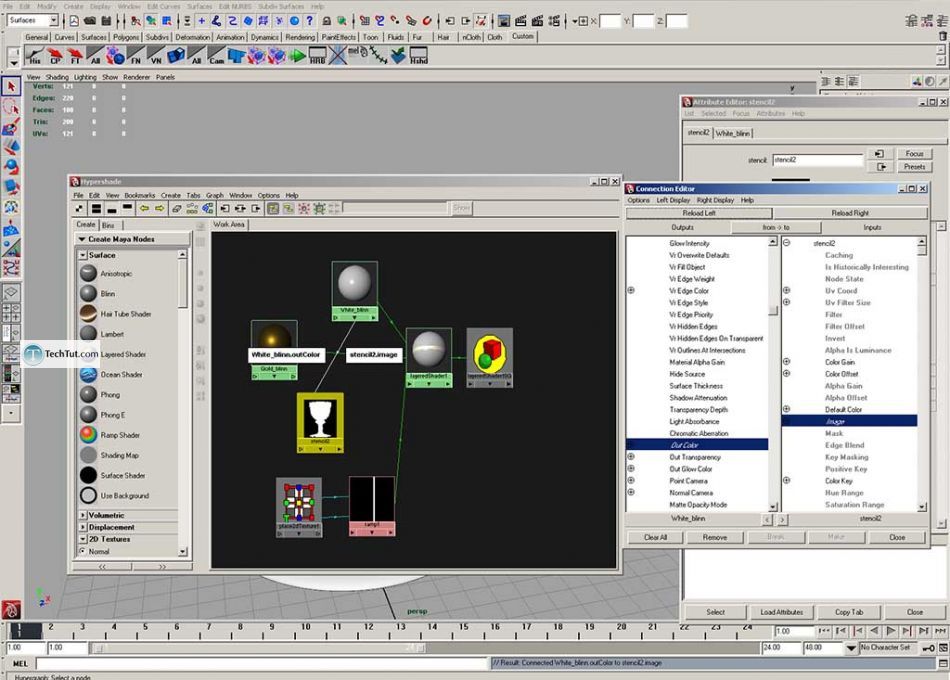Click the Hair Tube Shader icon
This screenshot has height=680, width=950.
[88, 313]
